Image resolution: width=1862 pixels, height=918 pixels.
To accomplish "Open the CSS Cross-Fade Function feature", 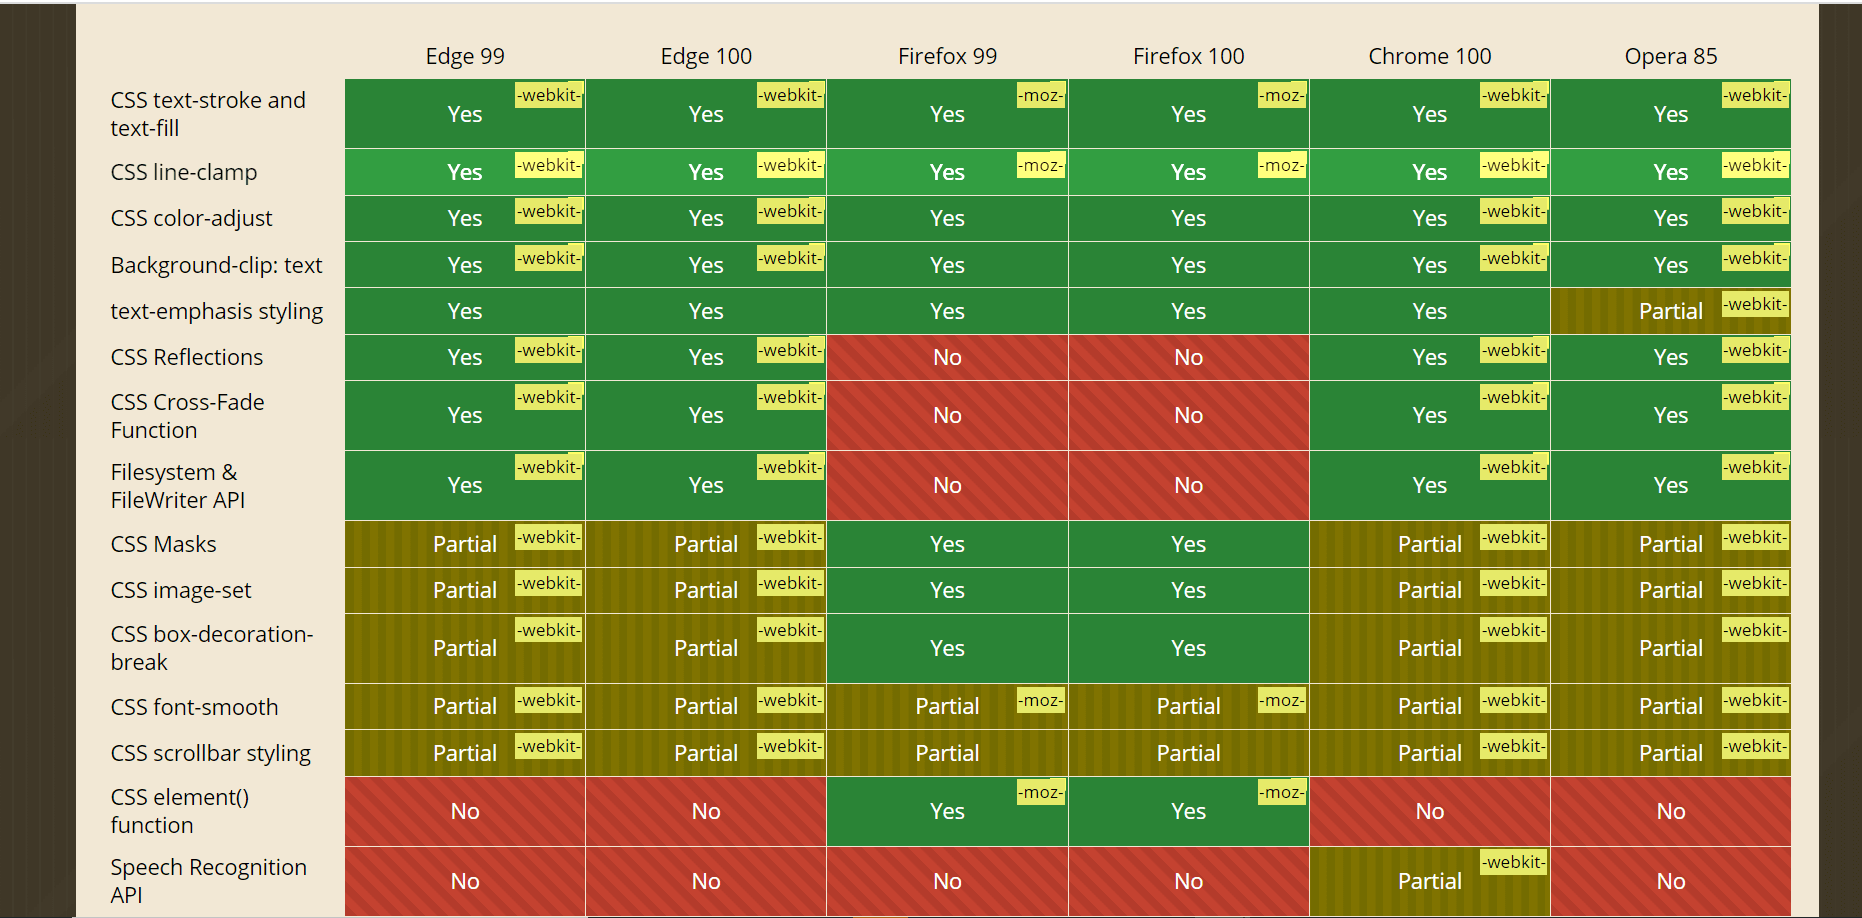I will click(x=188, y=416).
